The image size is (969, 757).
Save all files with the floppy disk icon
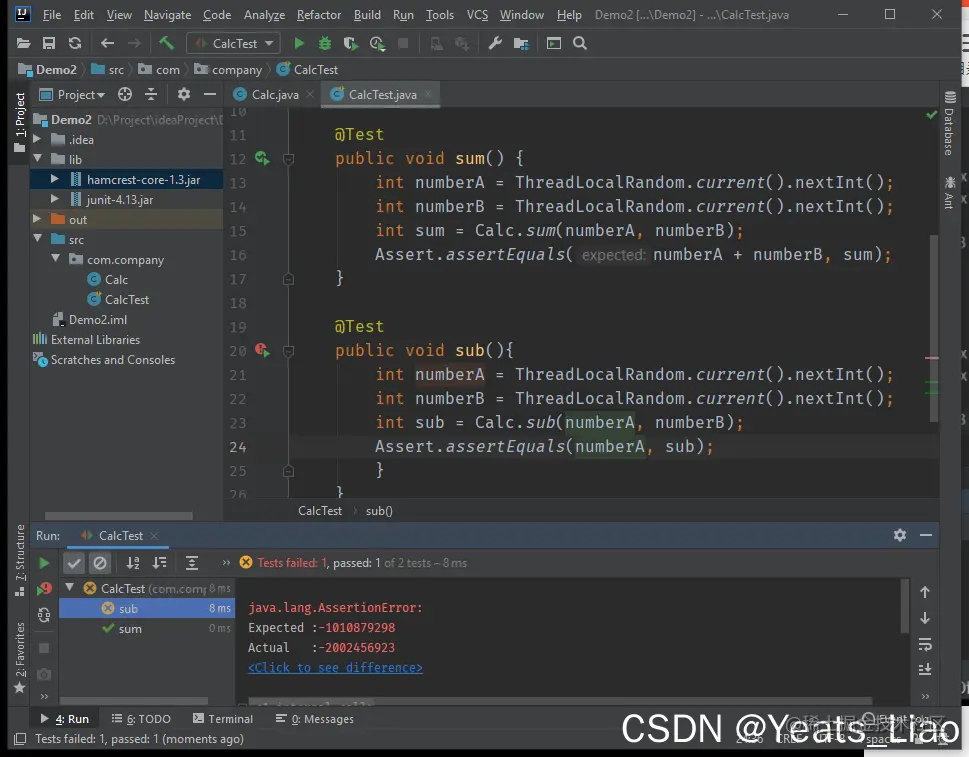tap(49, 43)
